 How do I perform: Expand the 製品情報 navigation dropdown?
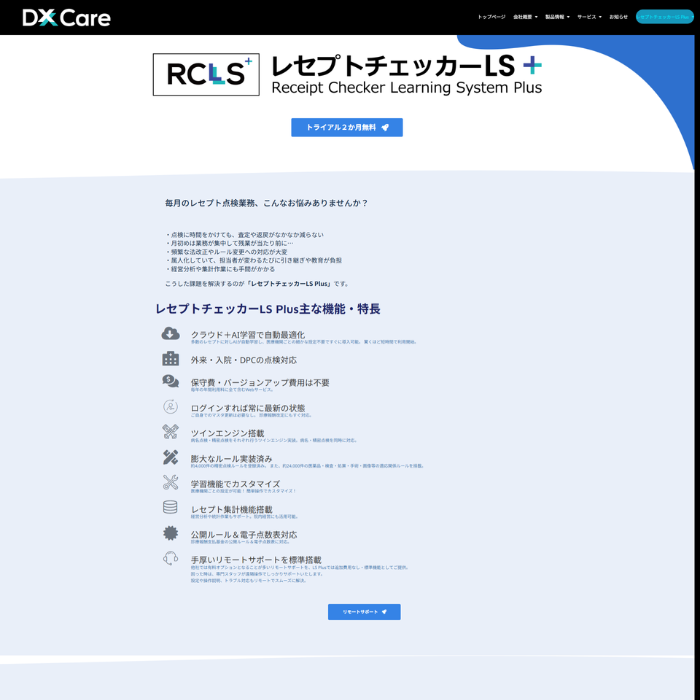(x=557, y=17)
